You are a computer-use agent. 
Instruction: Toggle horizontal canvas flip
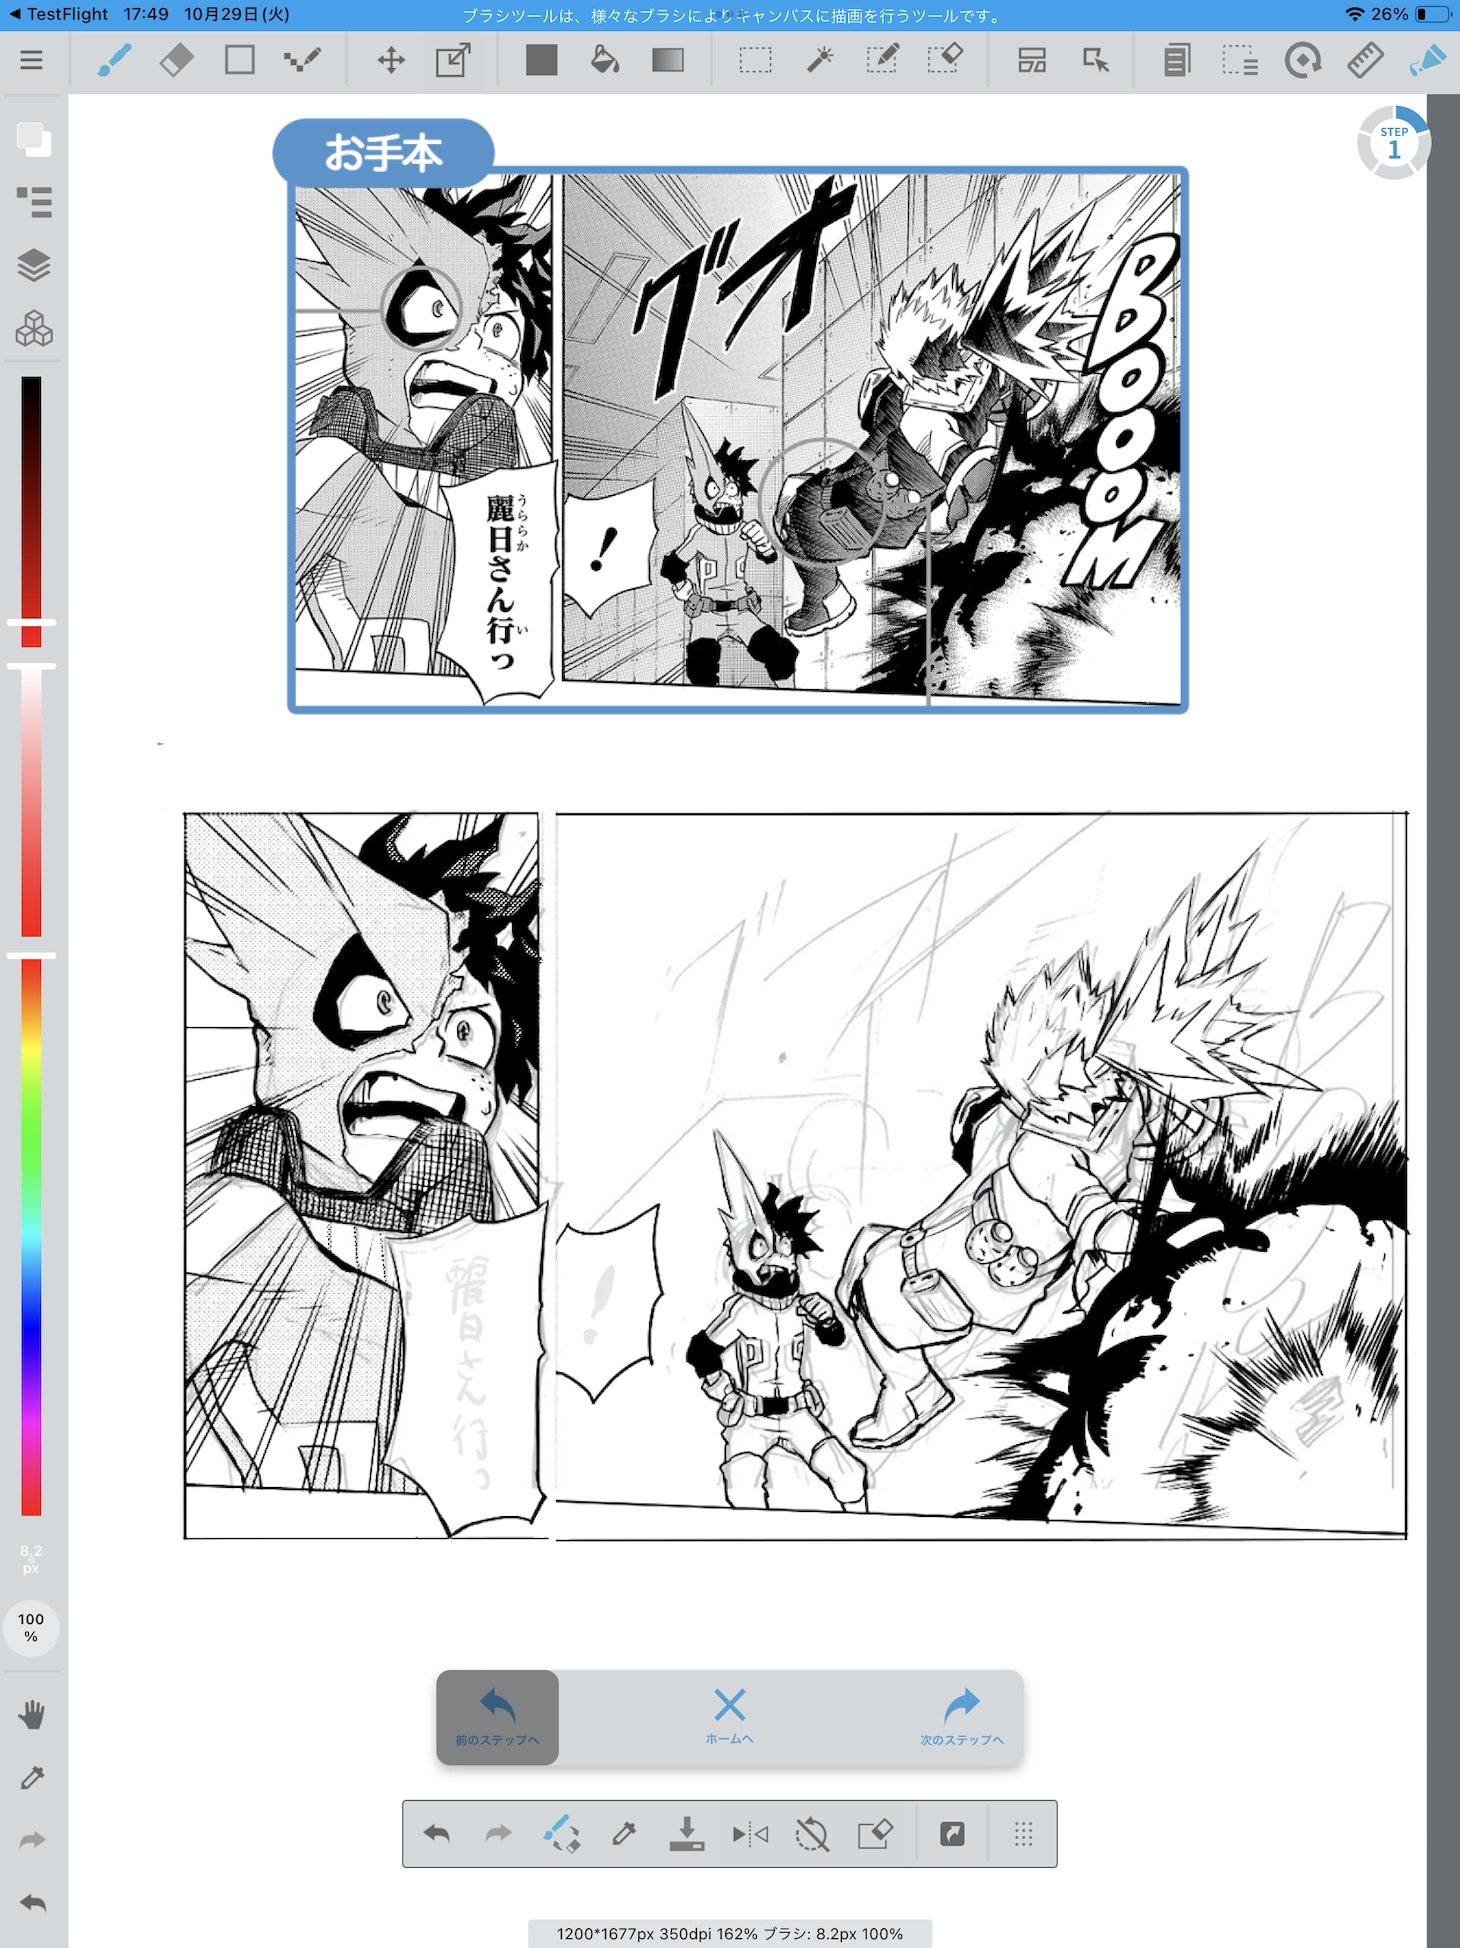click(x=750, y=1834)
